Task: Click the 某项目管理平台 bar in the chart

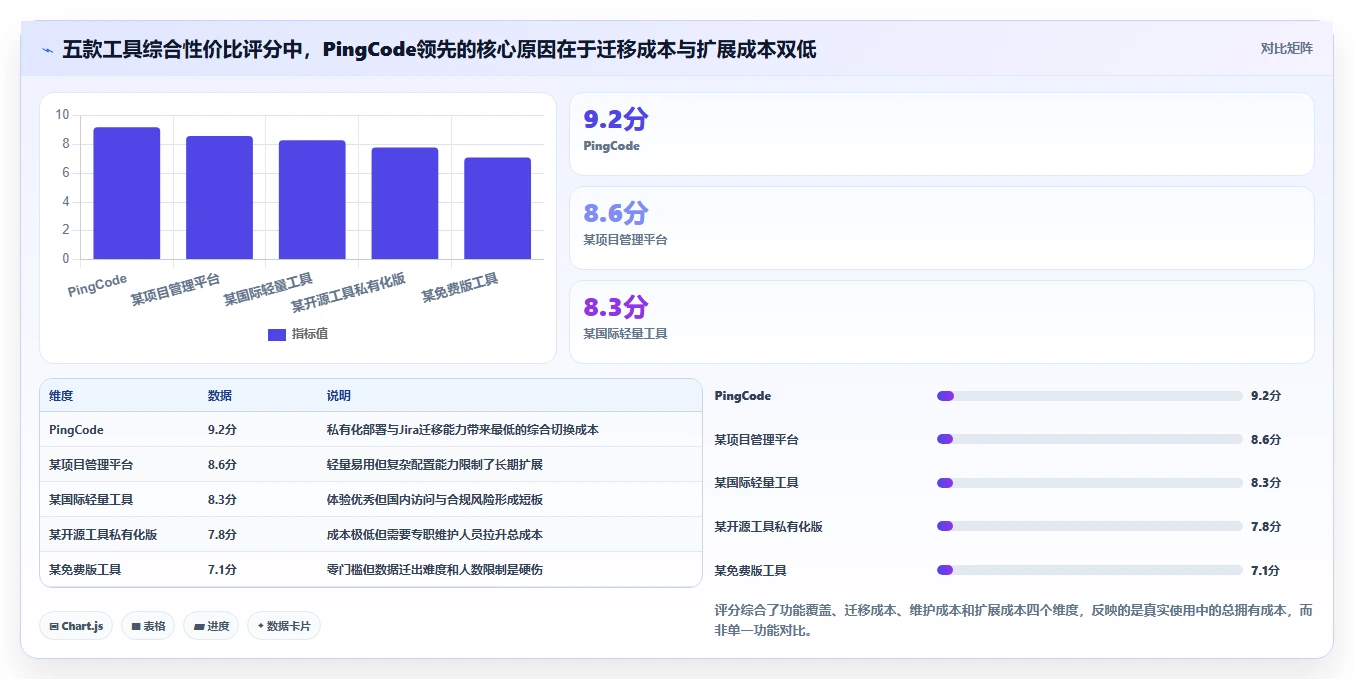Action: tap(219, 197)
